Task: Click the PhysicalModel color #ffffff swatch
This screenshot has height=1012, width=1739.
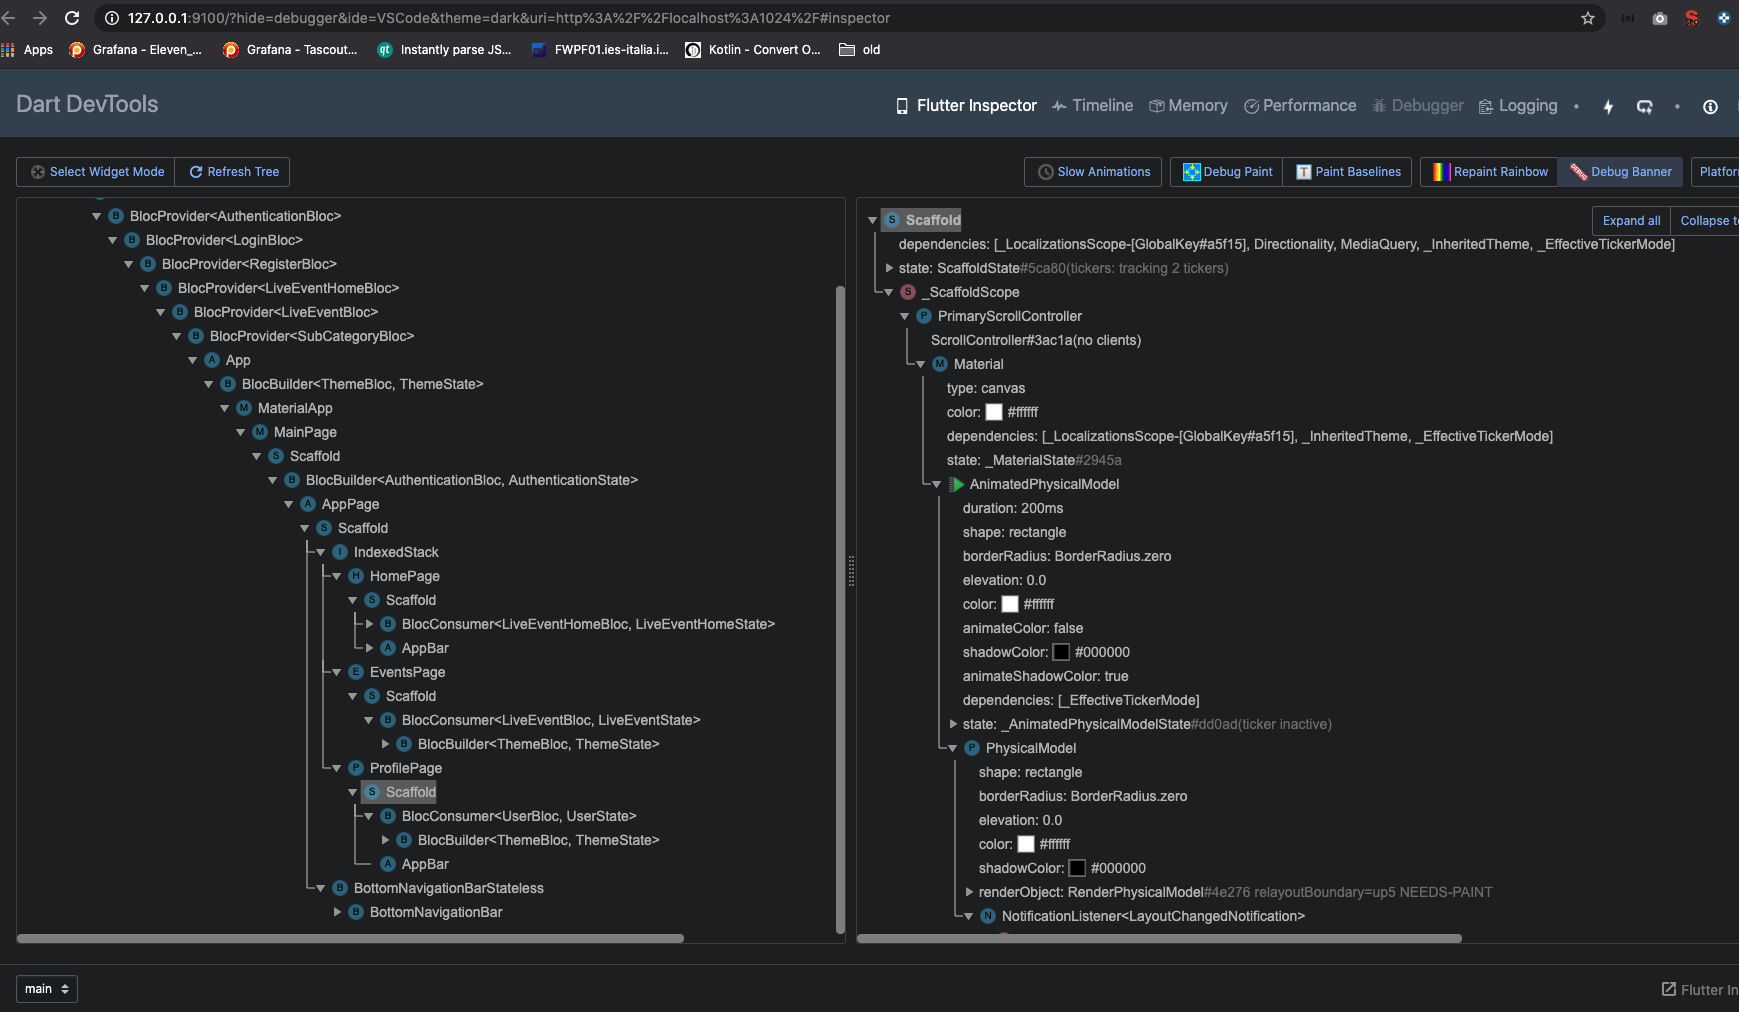Action: pyautogui.click(x=1026, y=844)
